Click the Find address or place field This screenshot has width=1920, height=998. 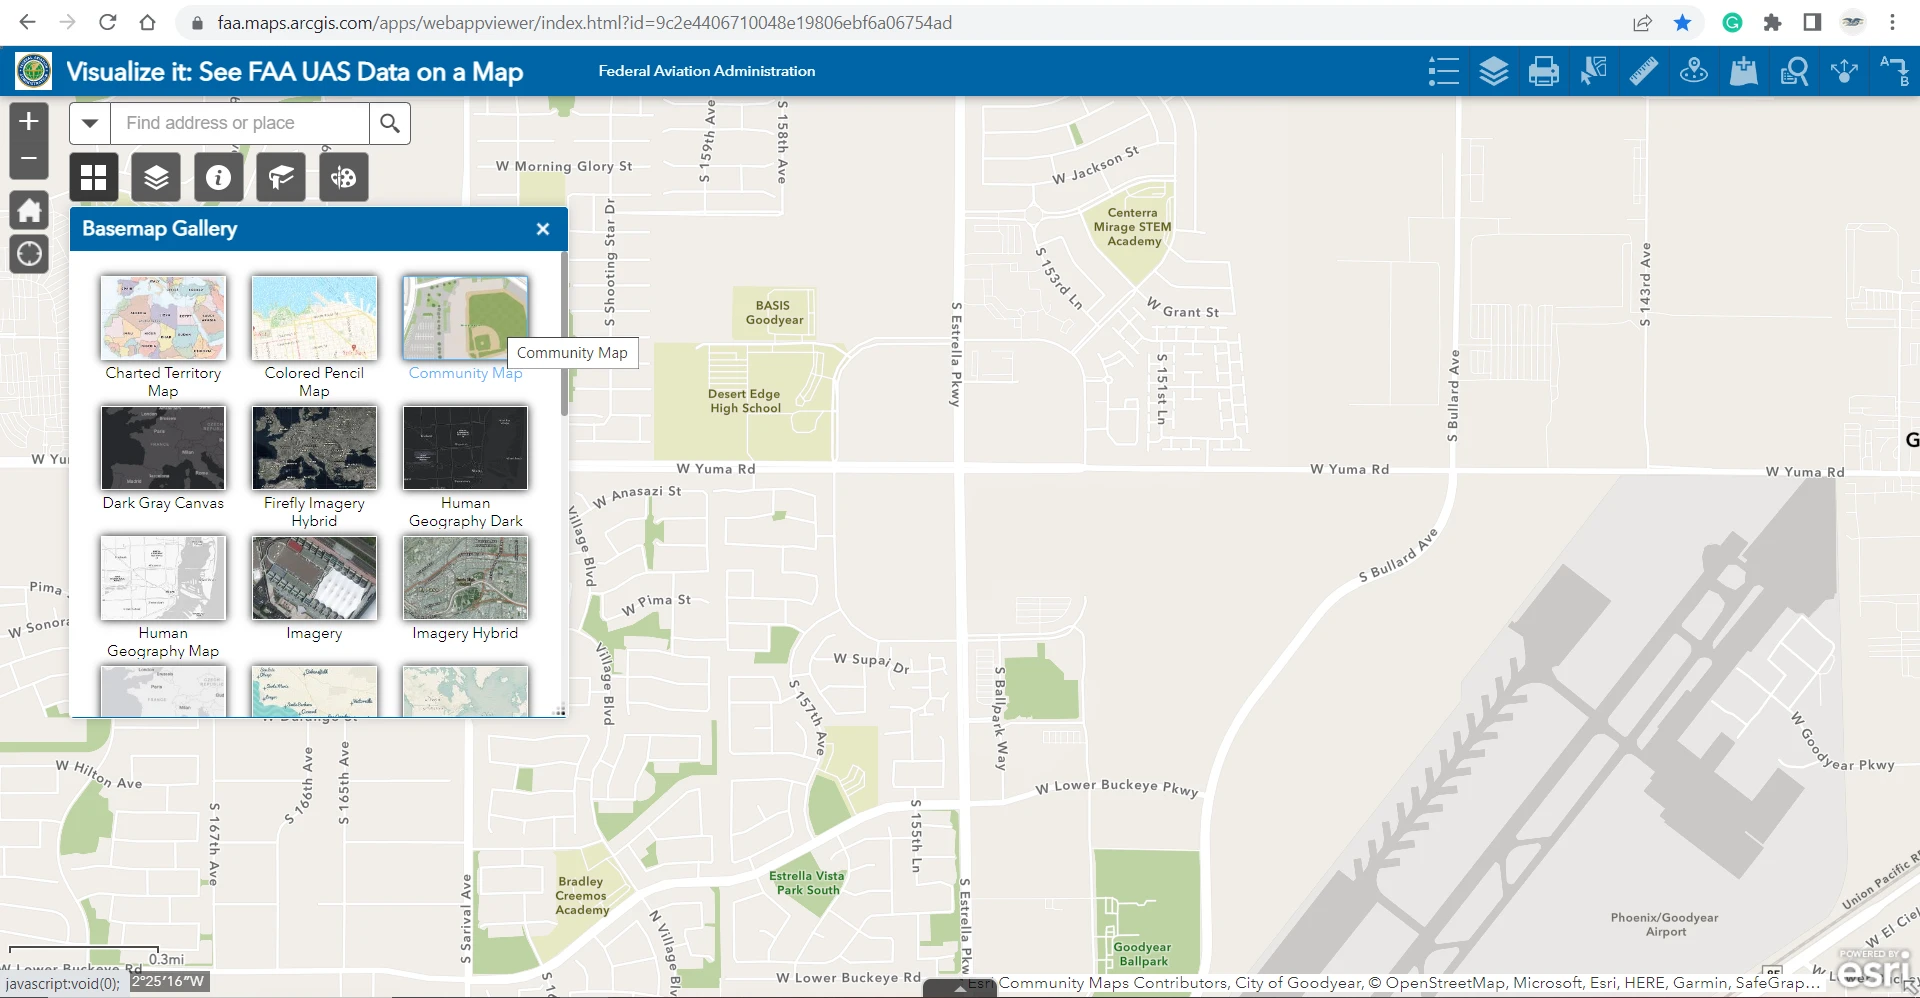point(240,123)
